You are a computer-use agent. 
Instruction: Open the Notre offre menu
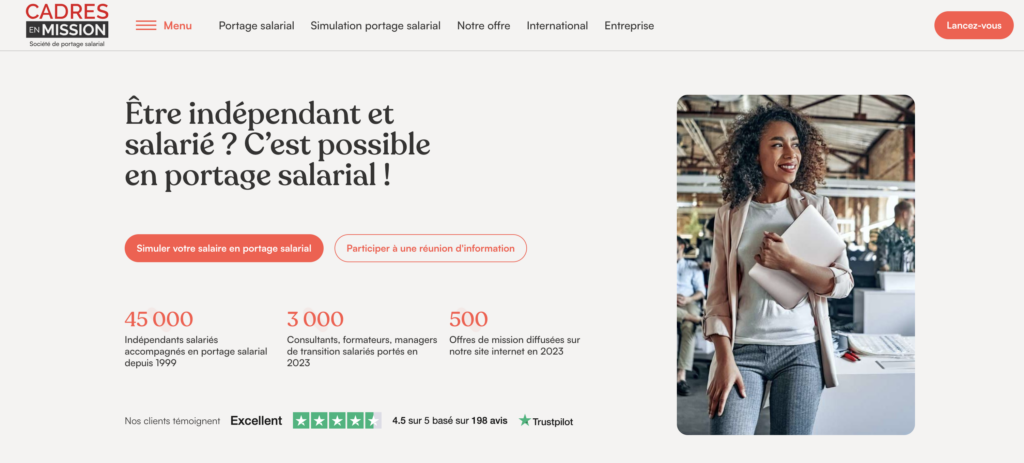click(483, 25)
